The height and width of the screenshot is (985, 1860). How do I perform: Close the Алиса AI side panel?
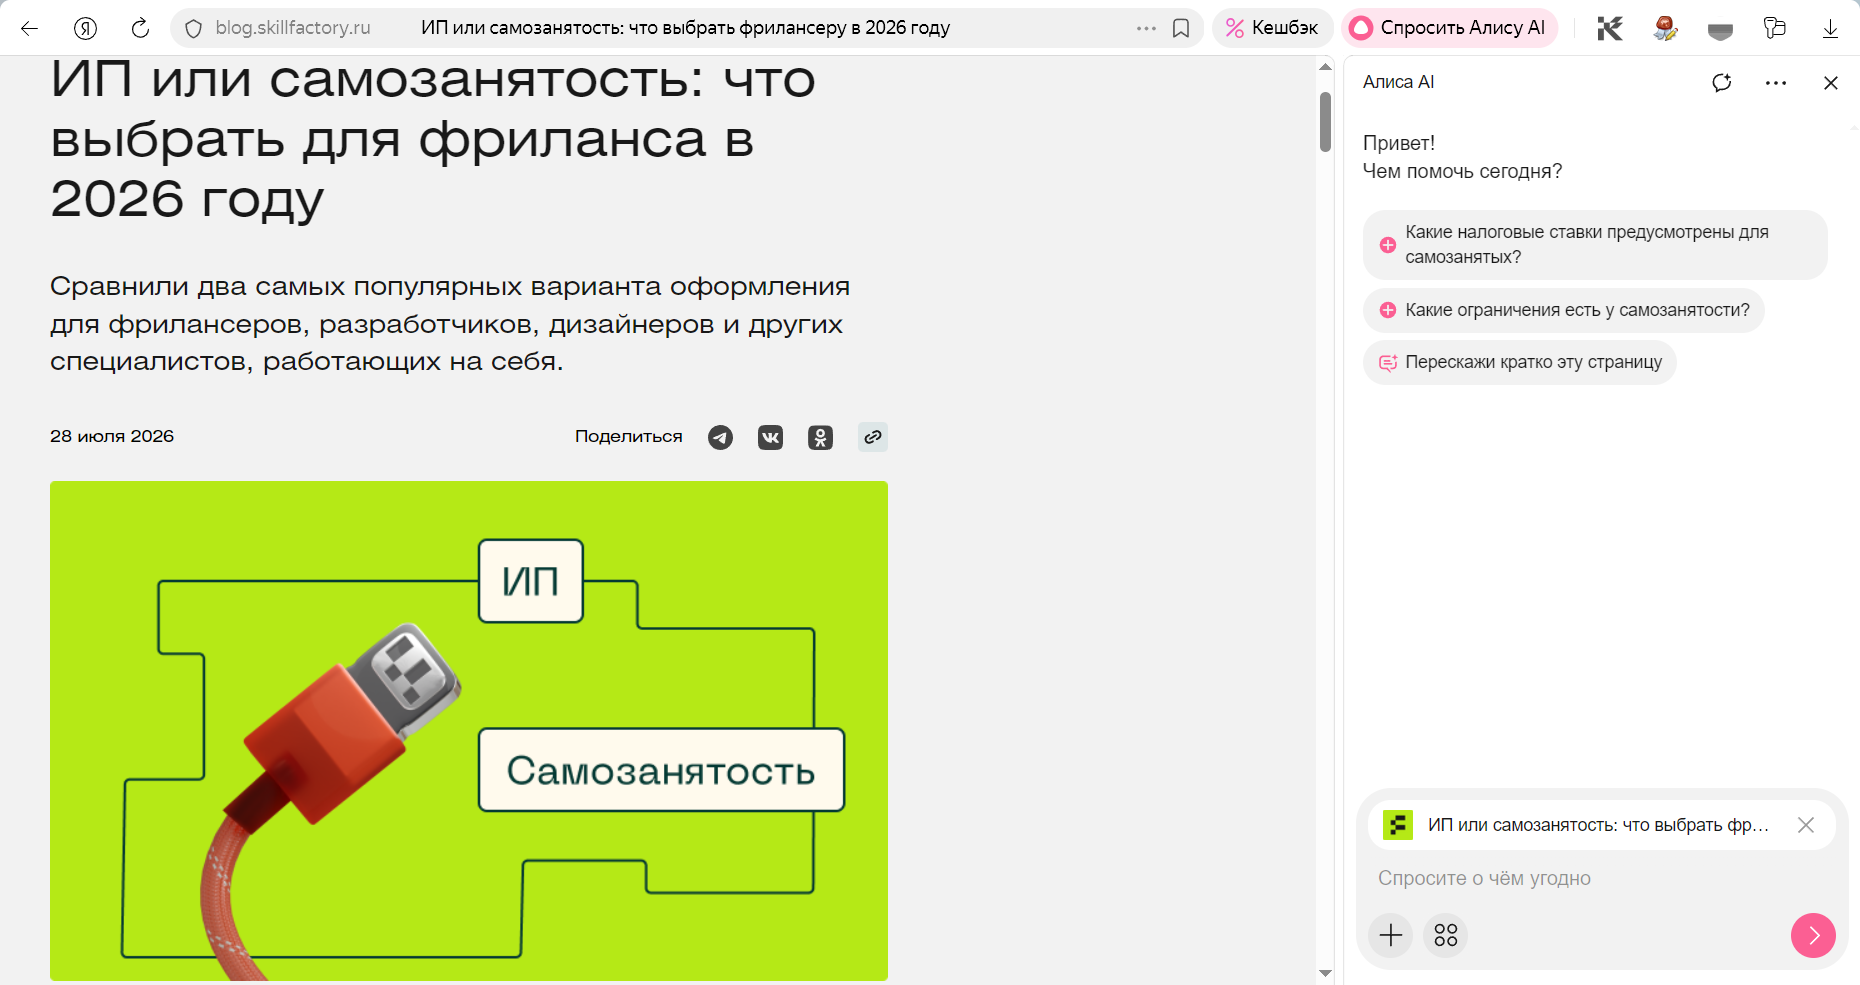[1831, 83]
